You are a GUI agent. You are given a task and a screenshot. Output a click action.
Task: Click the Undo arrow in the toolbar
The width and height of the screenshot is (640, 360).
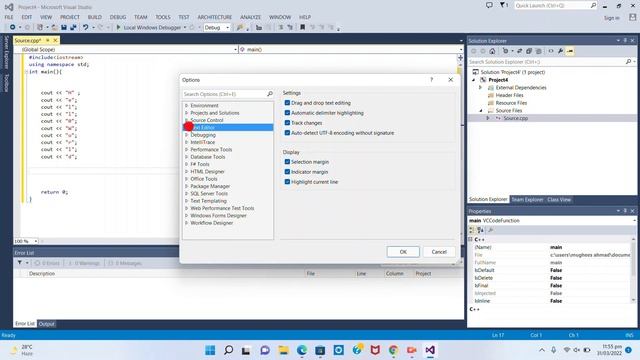tap(86, 27)
